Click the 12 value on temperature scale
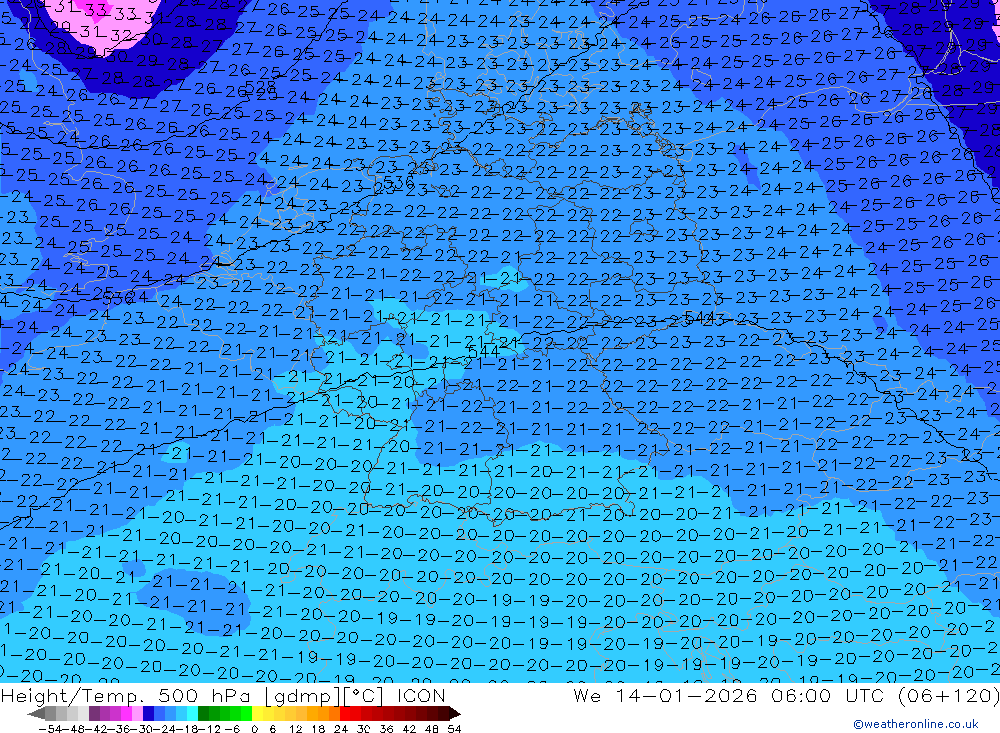The height and width of the screenshot is (733, 1000). pyautogui.click(x=296, y=729)
